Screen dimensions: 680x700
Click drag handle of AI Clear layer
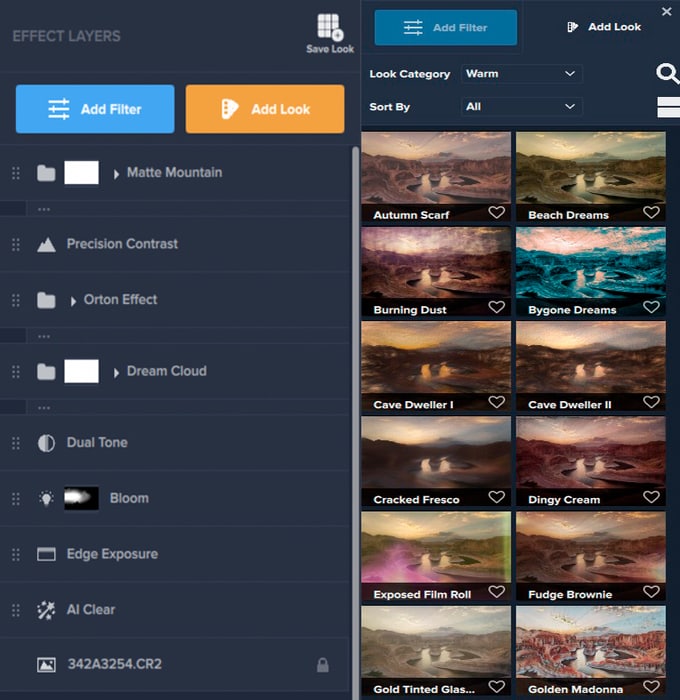(x=16, y=610)
